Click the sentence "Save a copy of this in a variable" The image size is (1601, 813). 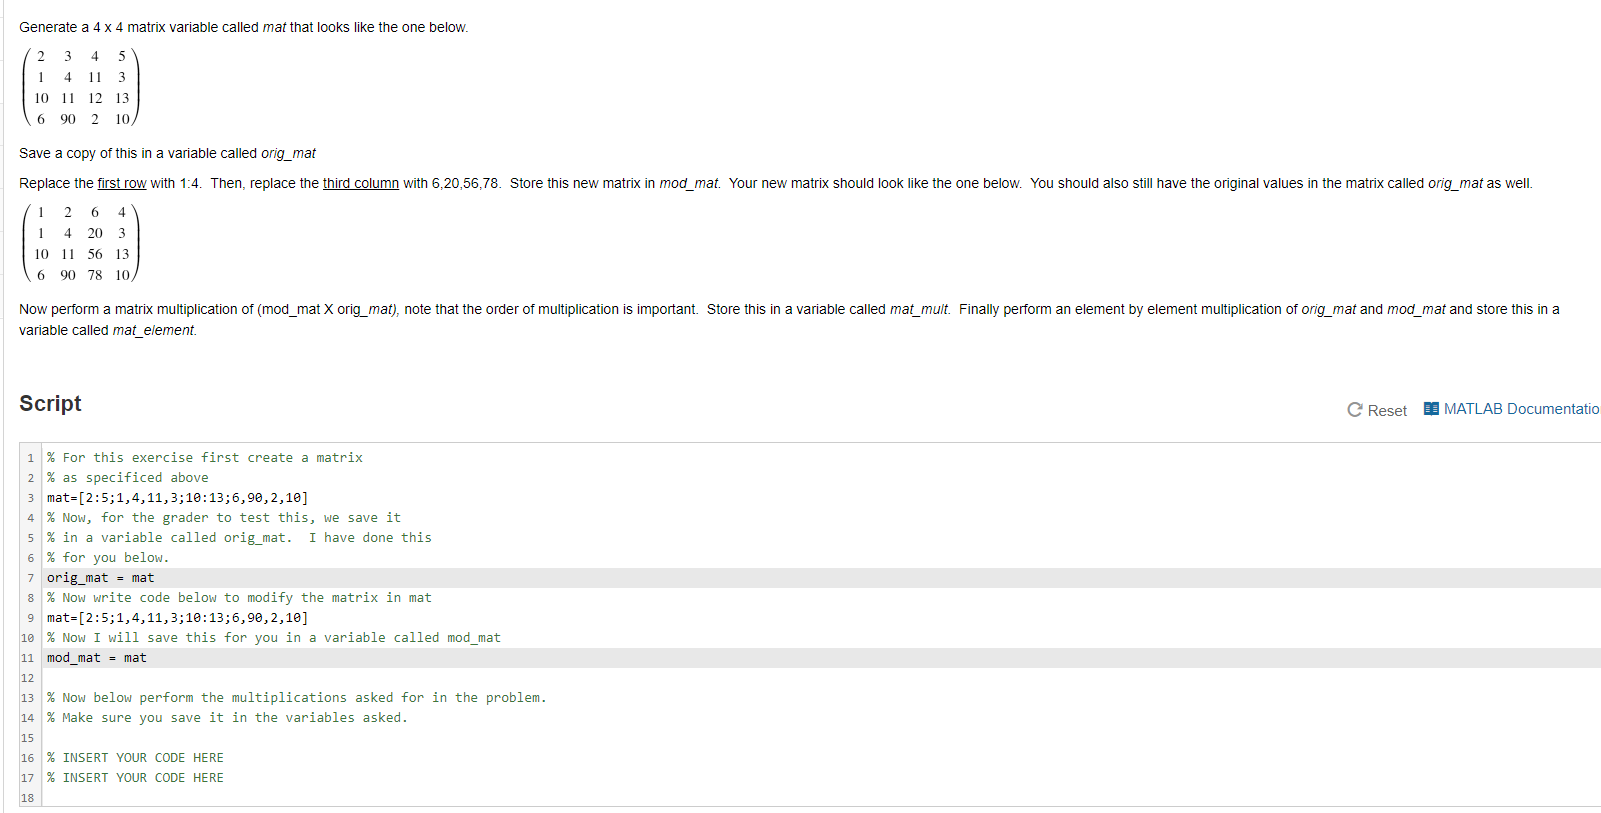click(x=168, y=153)
